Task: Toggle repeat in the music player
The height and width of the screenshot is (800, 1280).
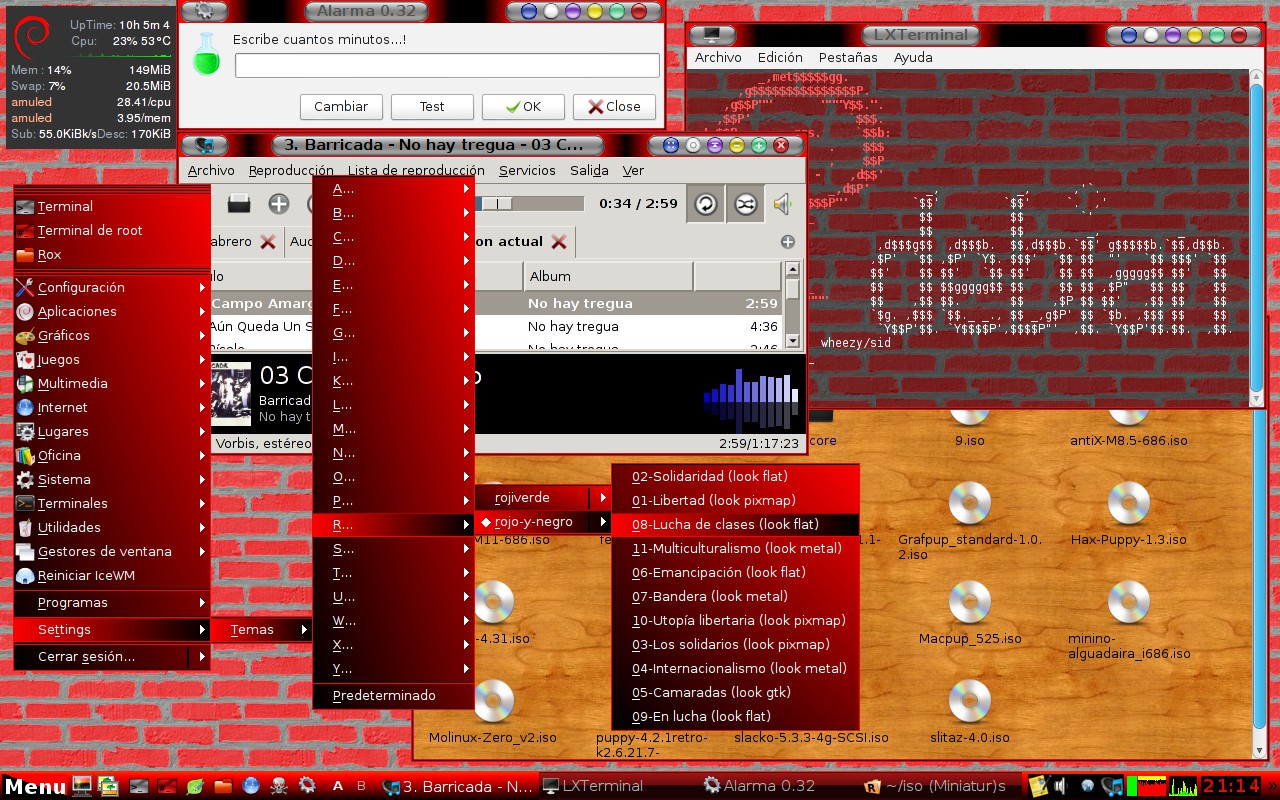Action: click(x=706, y=204)
